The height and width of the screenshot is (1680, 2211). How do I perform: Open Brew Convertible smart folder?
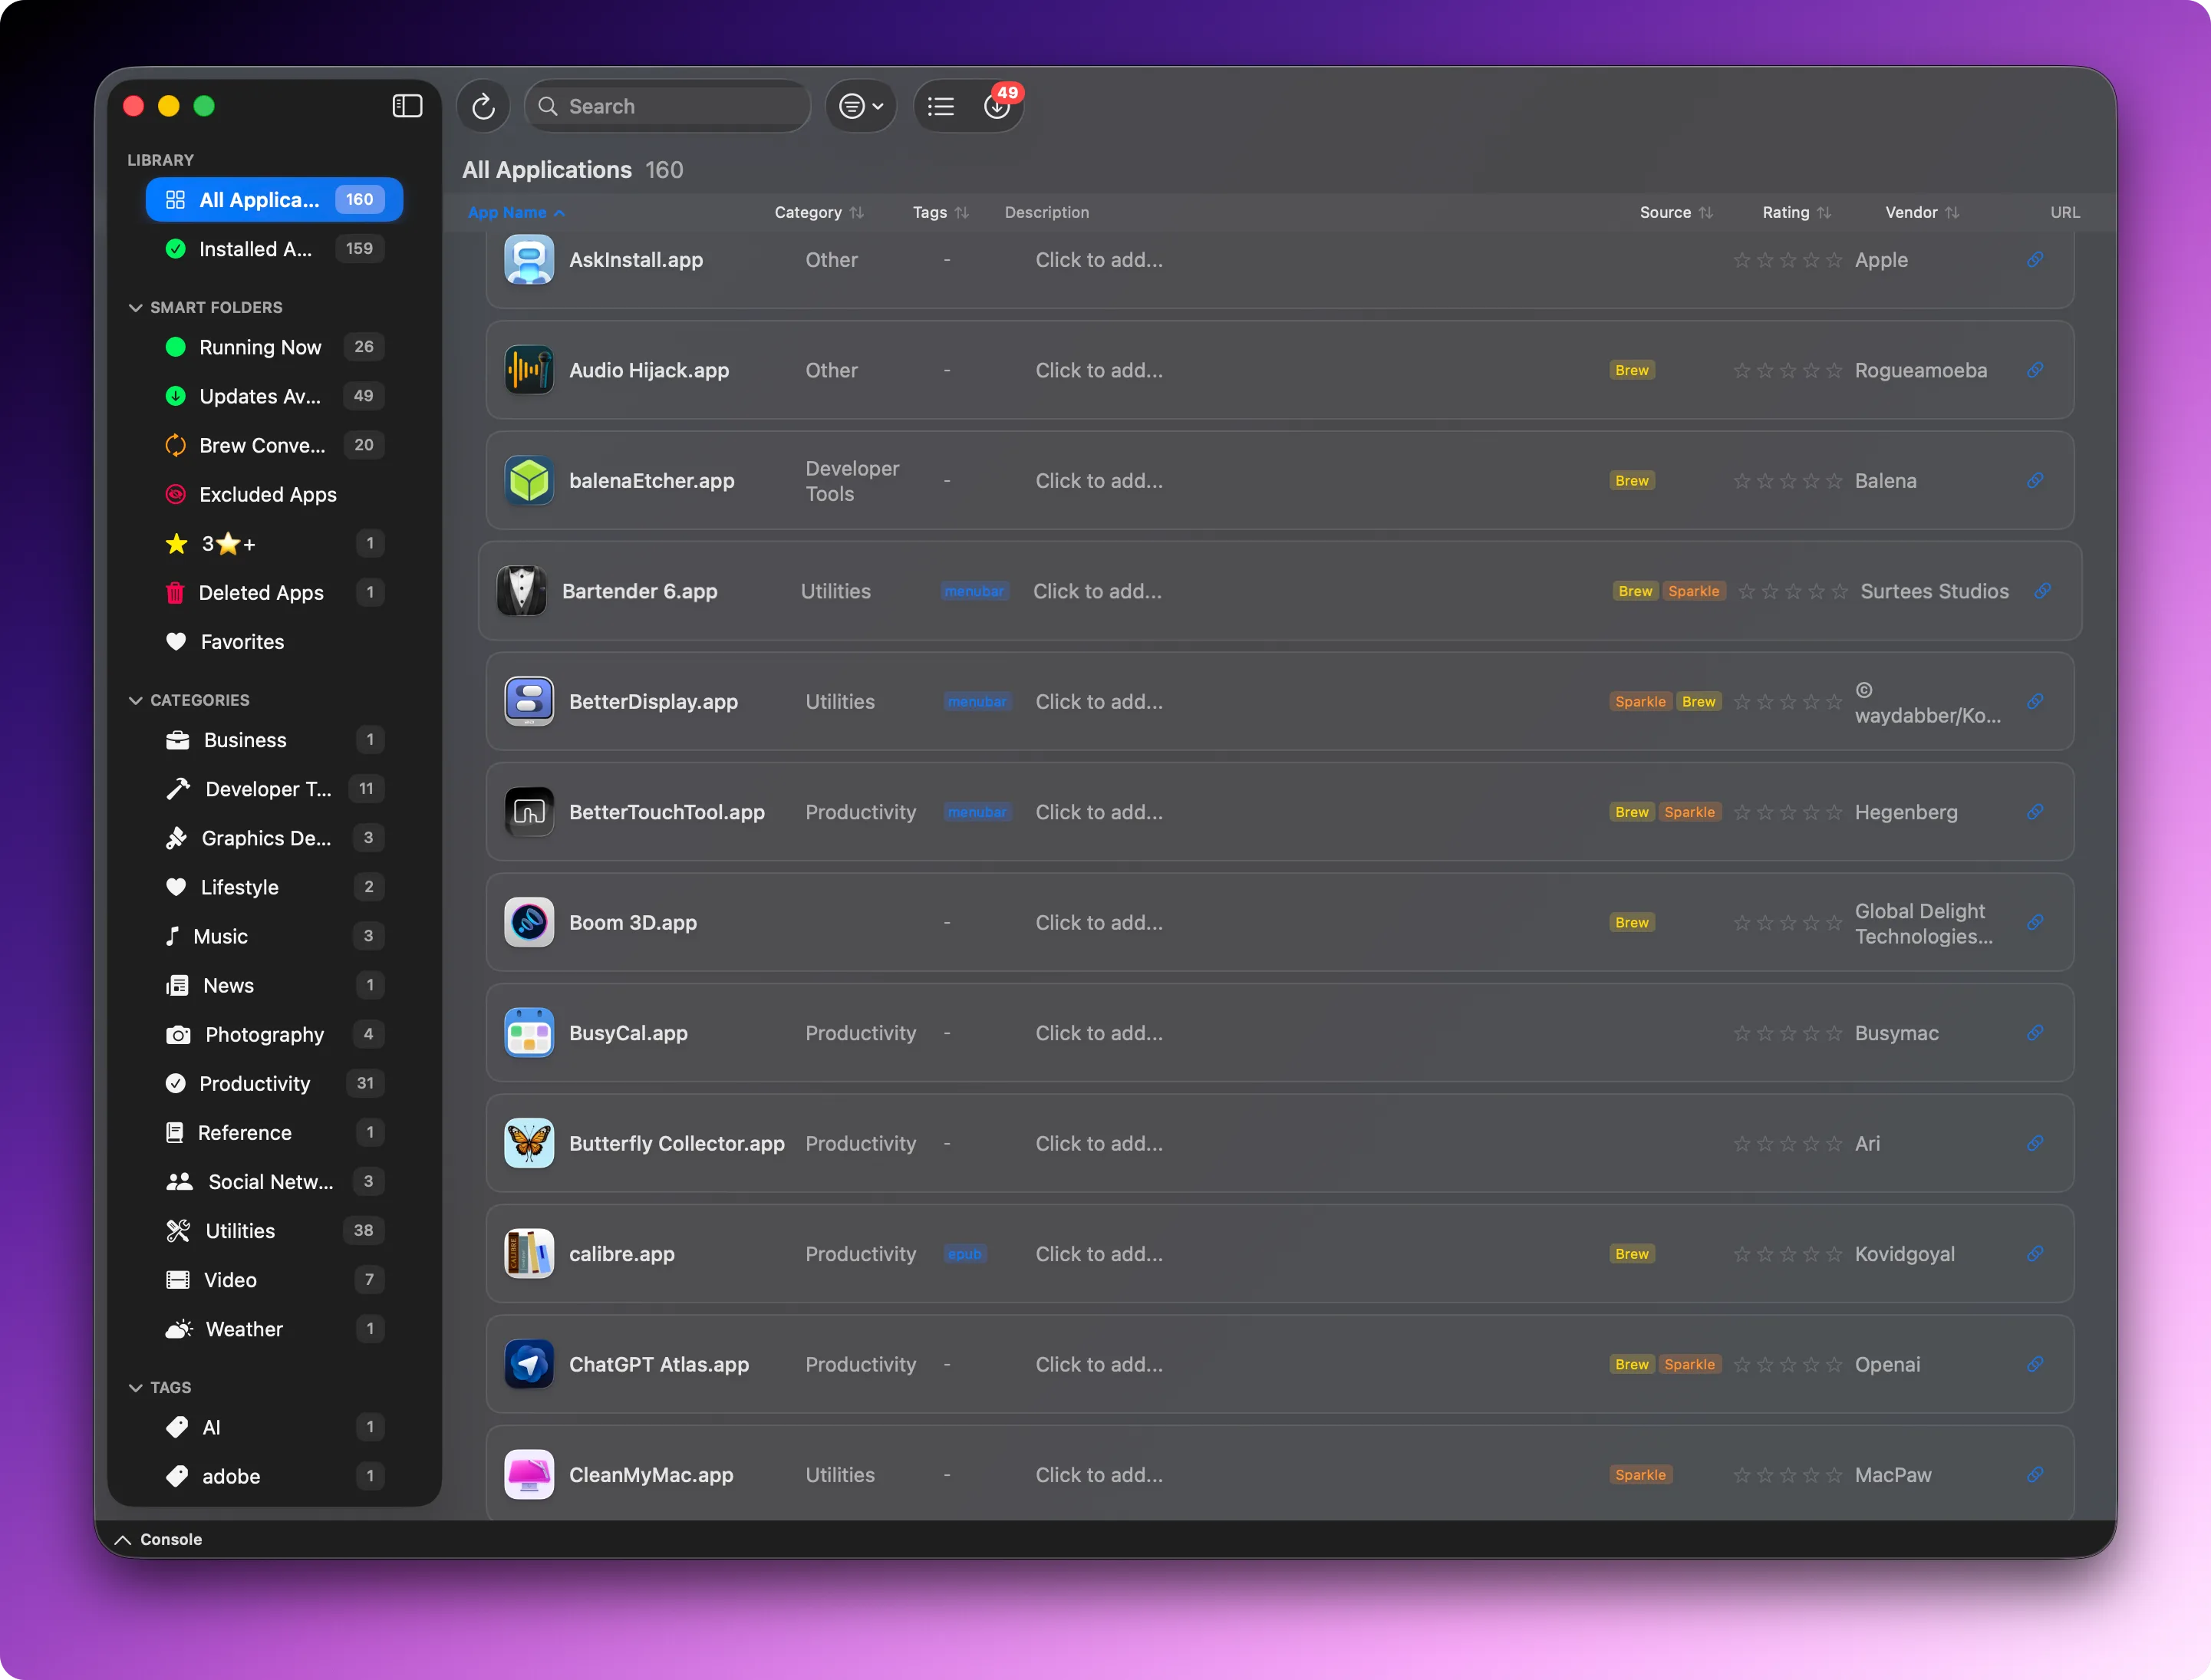274,445
